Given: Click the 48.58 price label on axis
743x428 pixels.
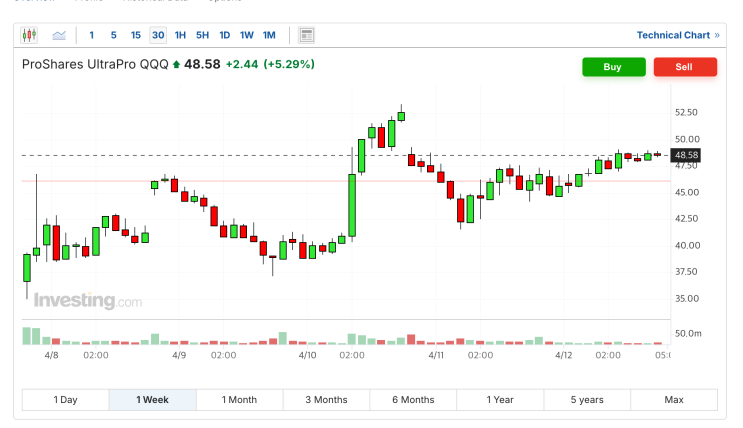Looking at the screenshot, I should (x=686, y=155).
